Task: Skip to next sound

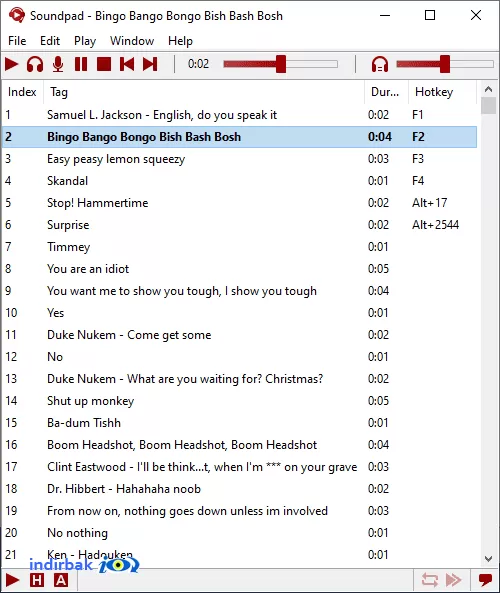Action: point(150,64)
